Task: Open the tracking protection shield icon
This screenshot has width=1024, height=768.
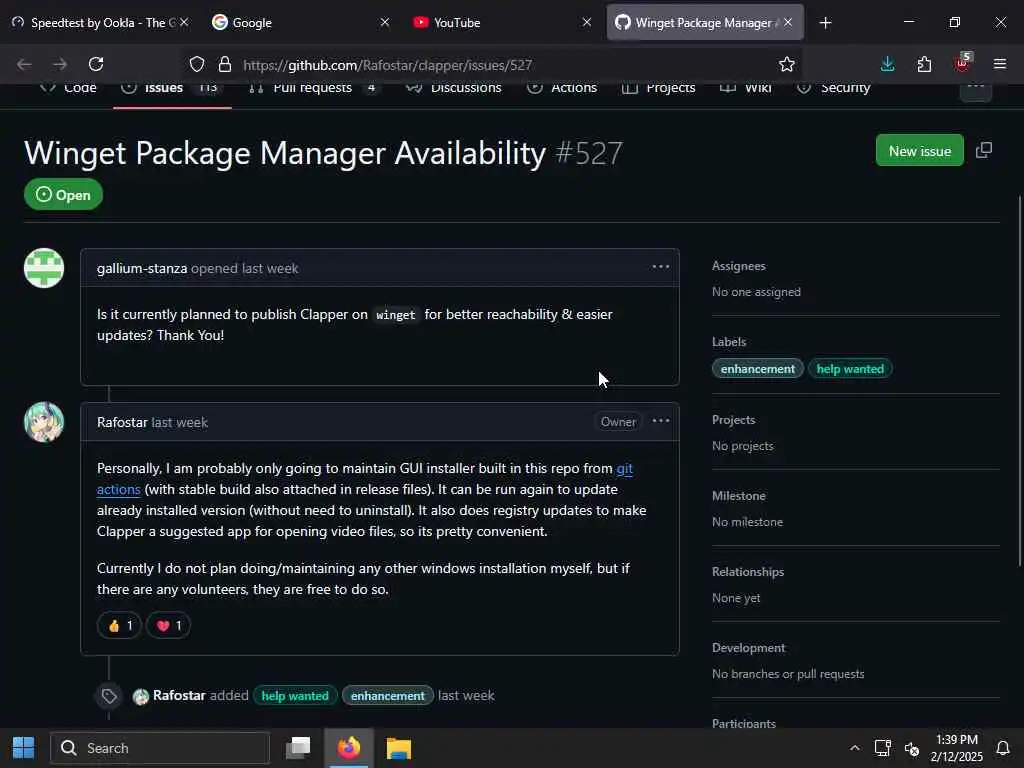Action: tap(197, 64)
